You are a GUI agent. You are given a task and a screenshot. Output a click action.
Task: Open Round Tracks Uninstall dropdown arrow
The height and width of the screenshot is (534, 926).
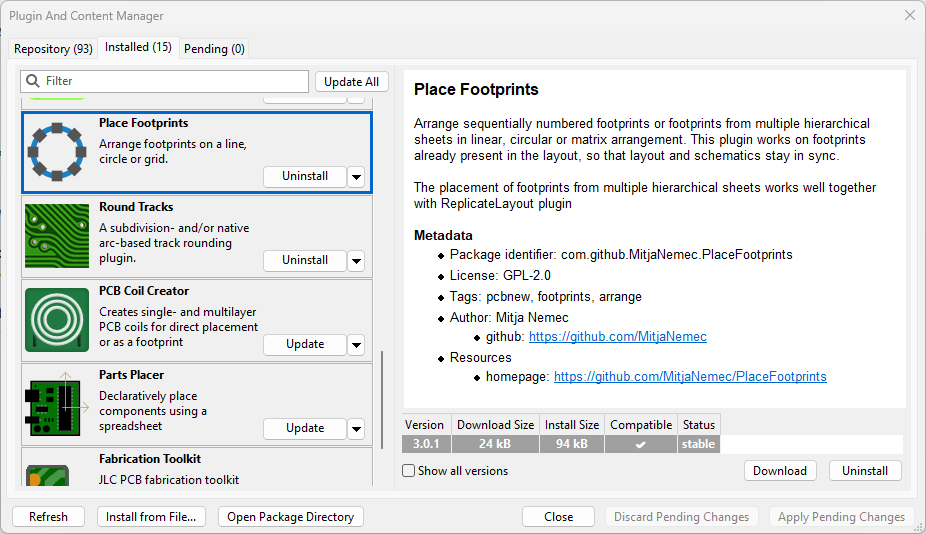[x=357, y=261]
